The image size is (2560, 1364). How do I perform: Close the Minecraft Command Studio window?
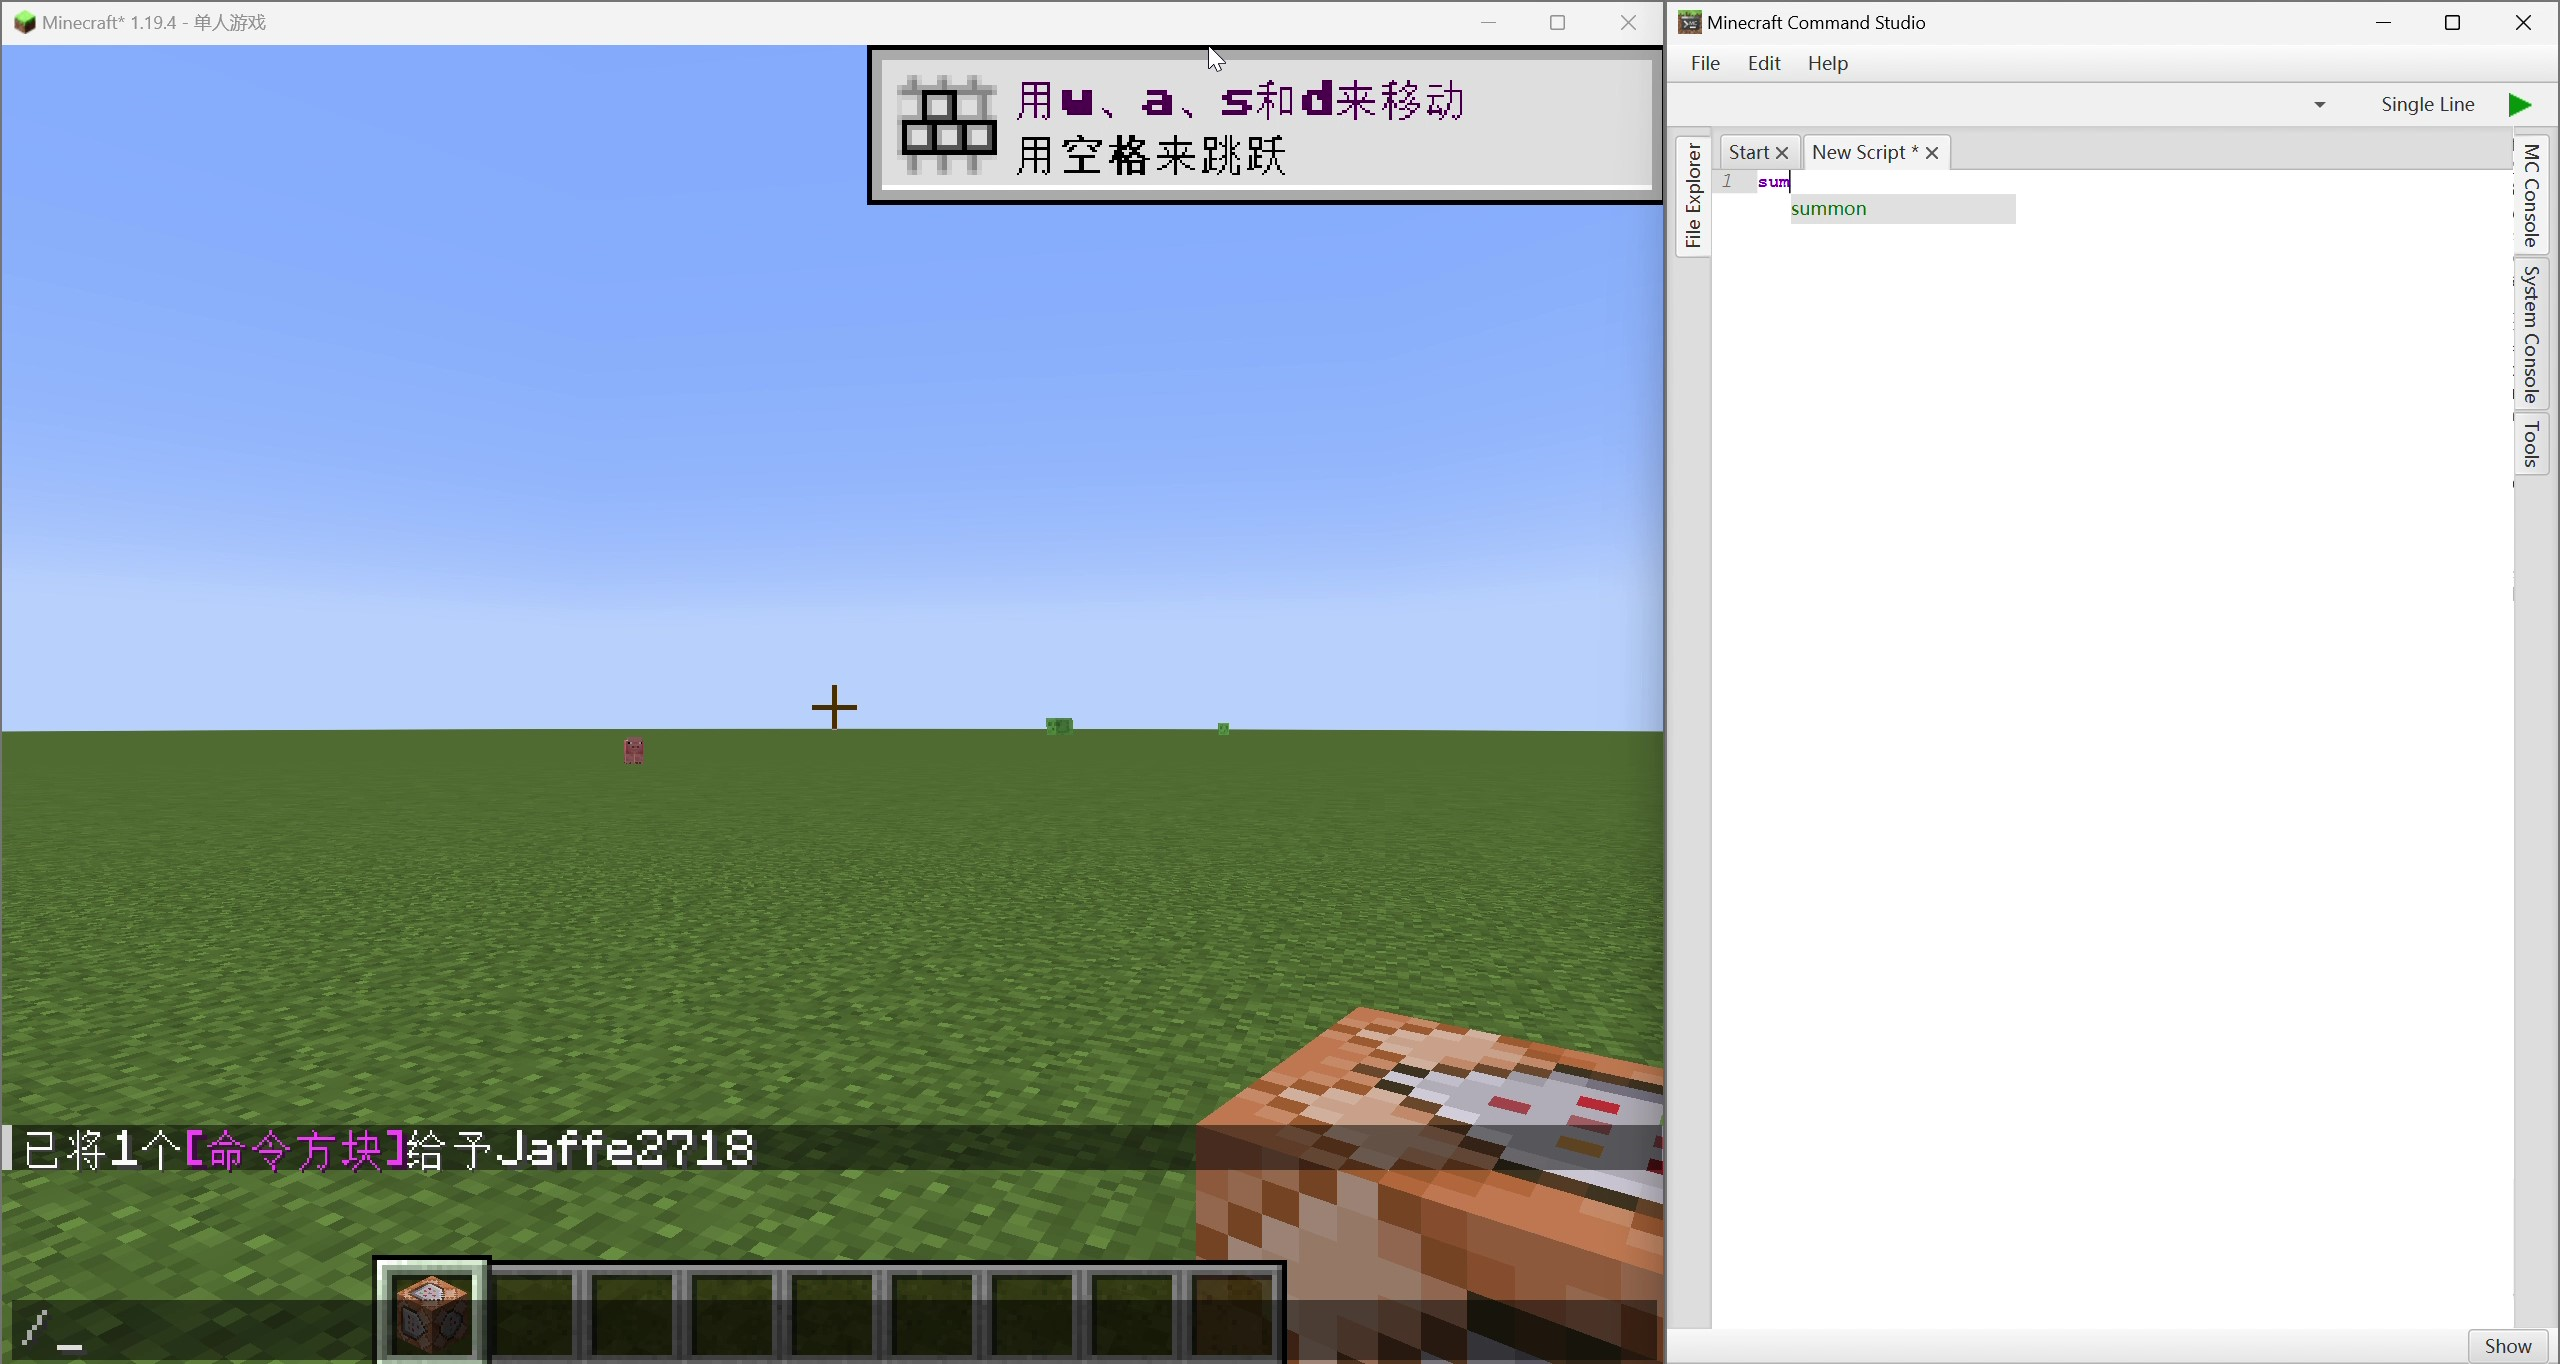pyautogui.click(x=2523, y=22)
